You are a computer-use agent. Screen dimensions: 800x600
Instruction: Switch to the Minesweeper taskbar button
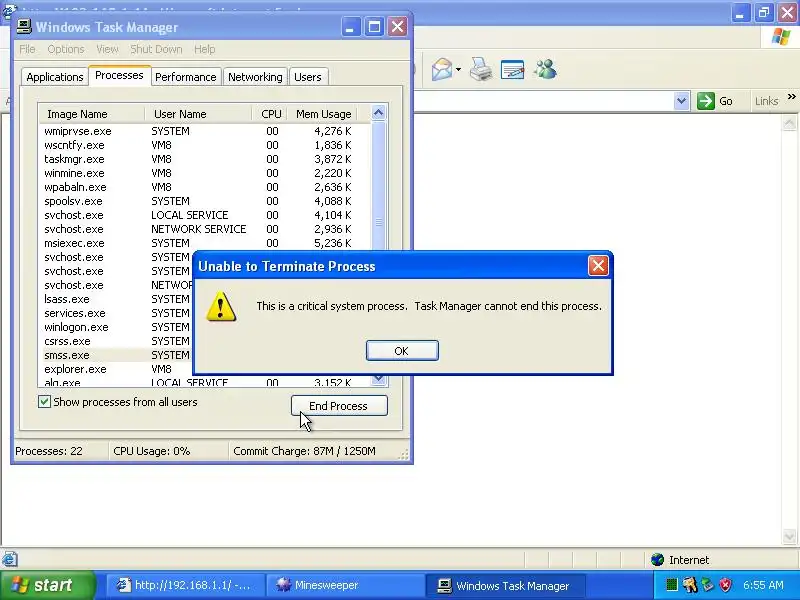tap(346, 585)
